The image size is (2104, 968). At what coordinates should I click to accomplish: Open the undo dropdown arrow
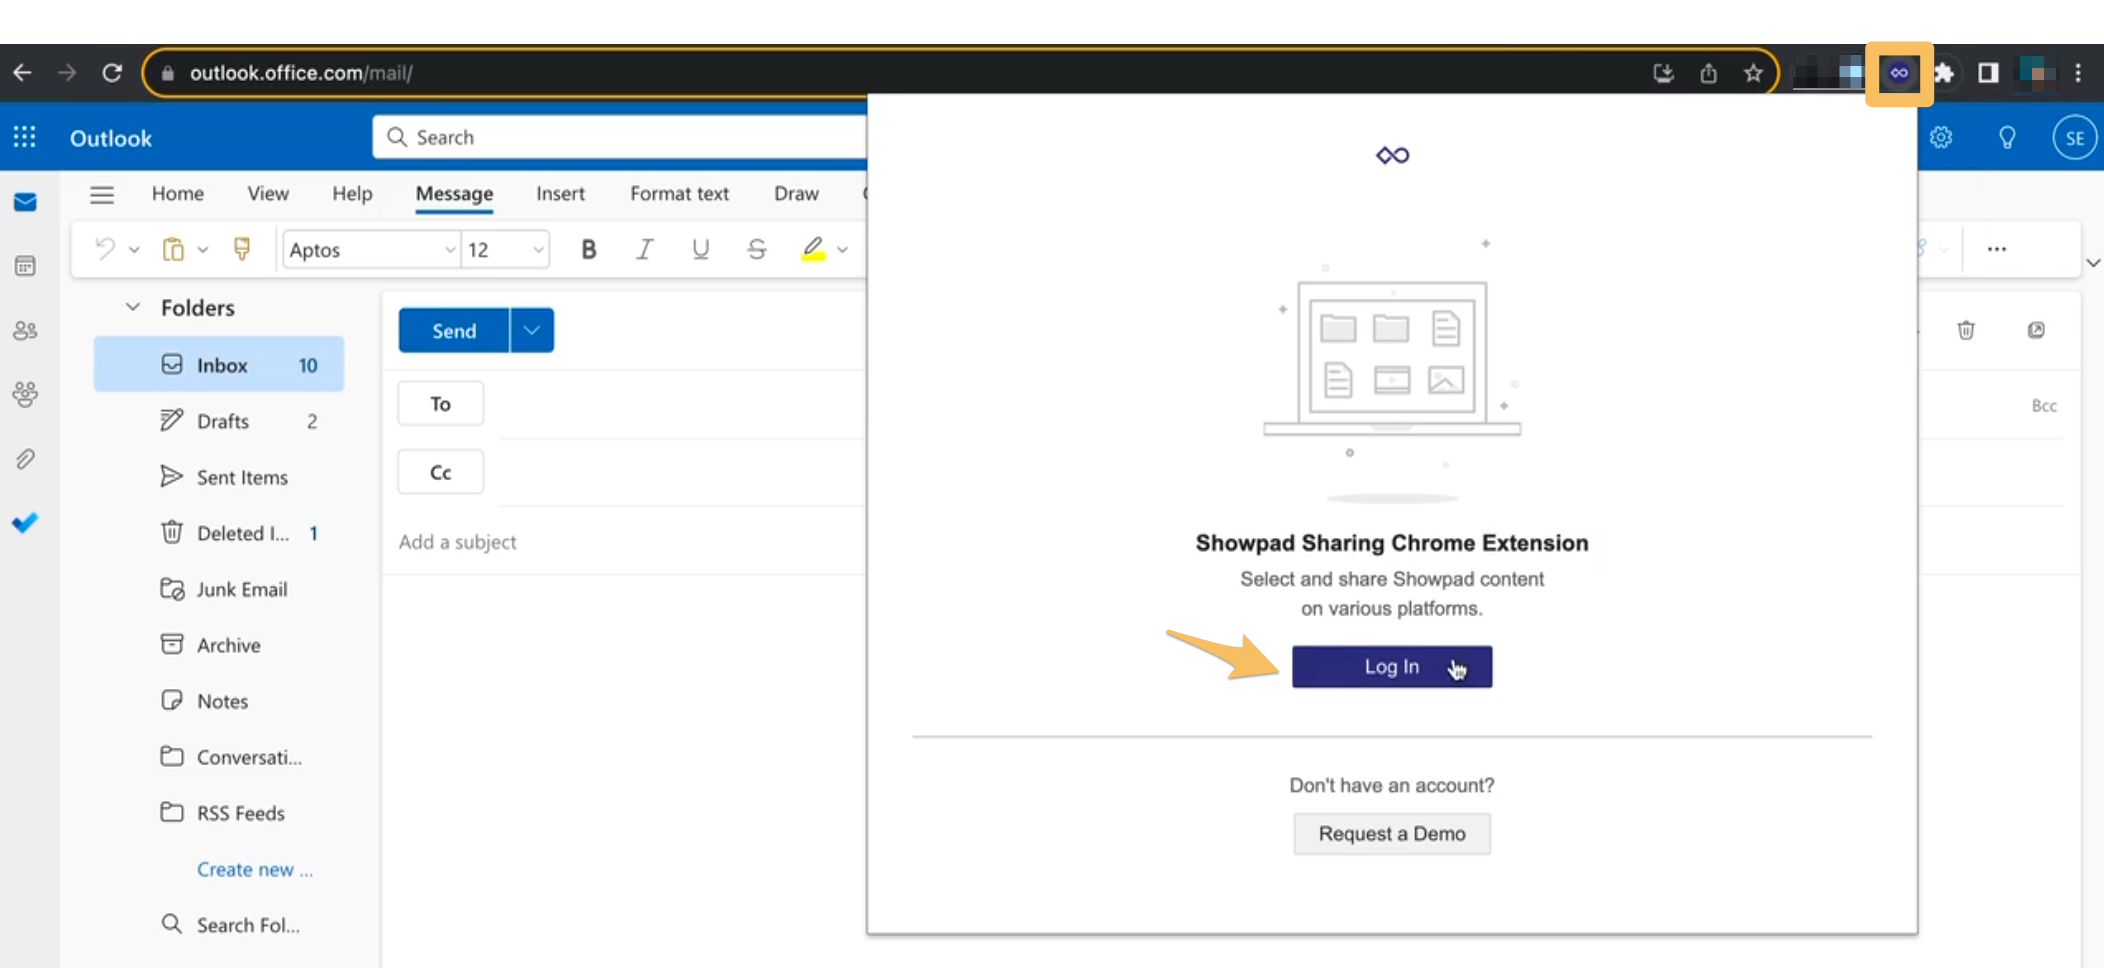(x=134, y=250)
